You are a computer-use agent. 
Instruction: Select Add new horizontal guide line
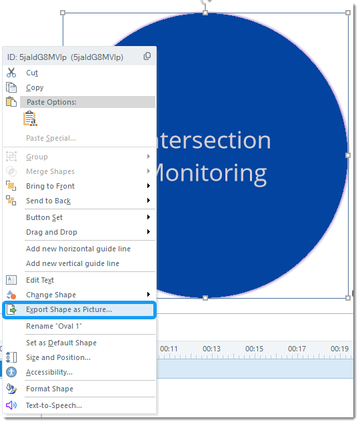pos(79,248)
